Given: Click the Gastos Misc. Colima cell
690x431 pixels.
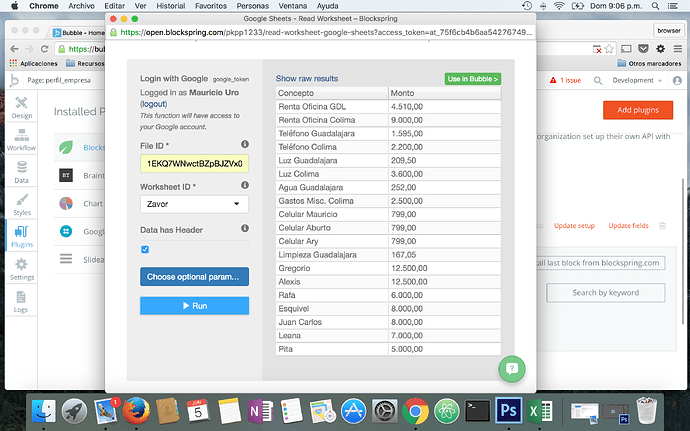Looking at the screenshot, I should tap(332, 201).
